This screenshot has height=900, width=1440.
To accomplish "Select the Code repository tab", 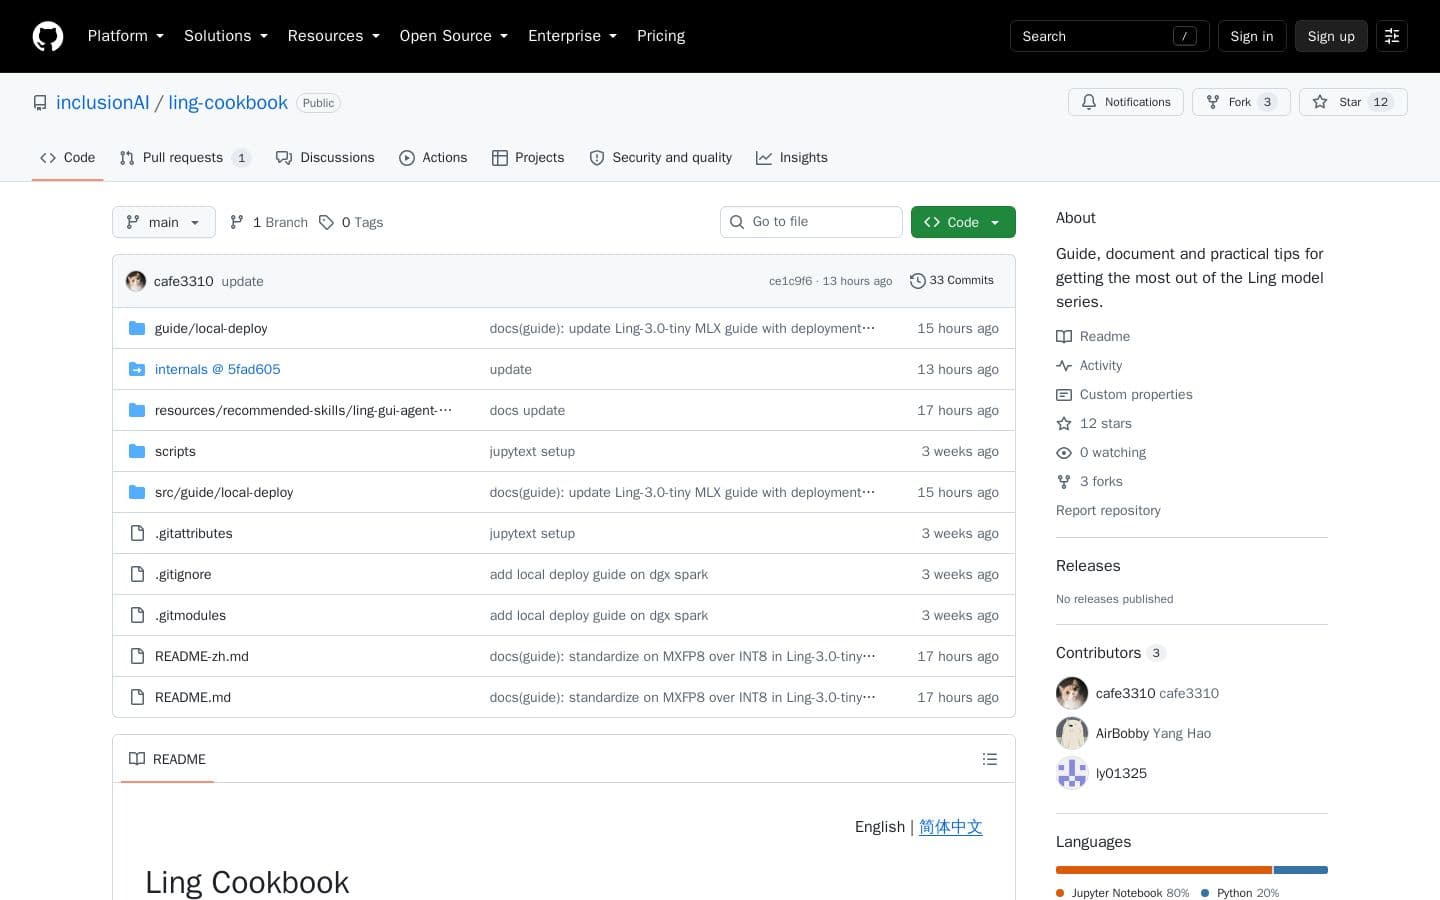I will click(x=68, y=157).
